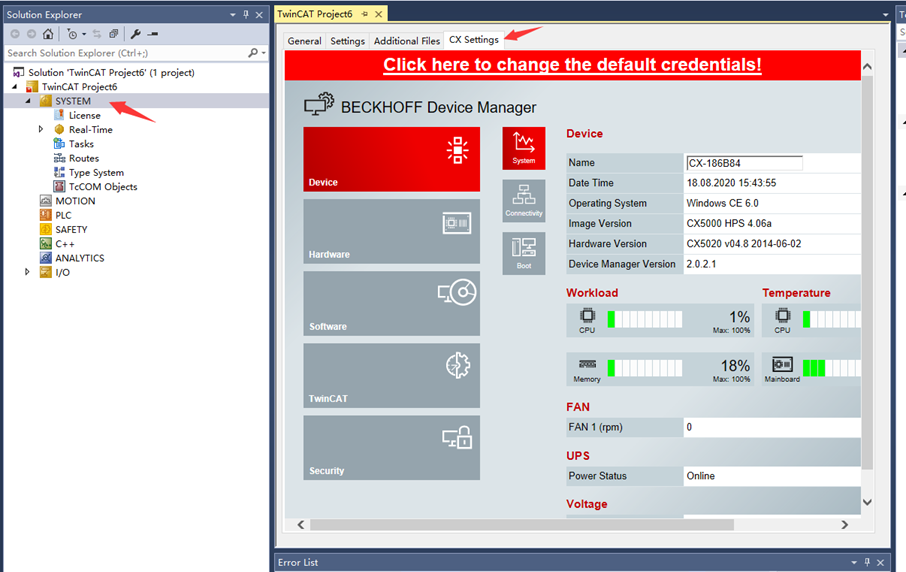Select the I/O node in tree
The height and width of the screenshot is (572, 906).
pyautogui.click(x=62, y=272)
